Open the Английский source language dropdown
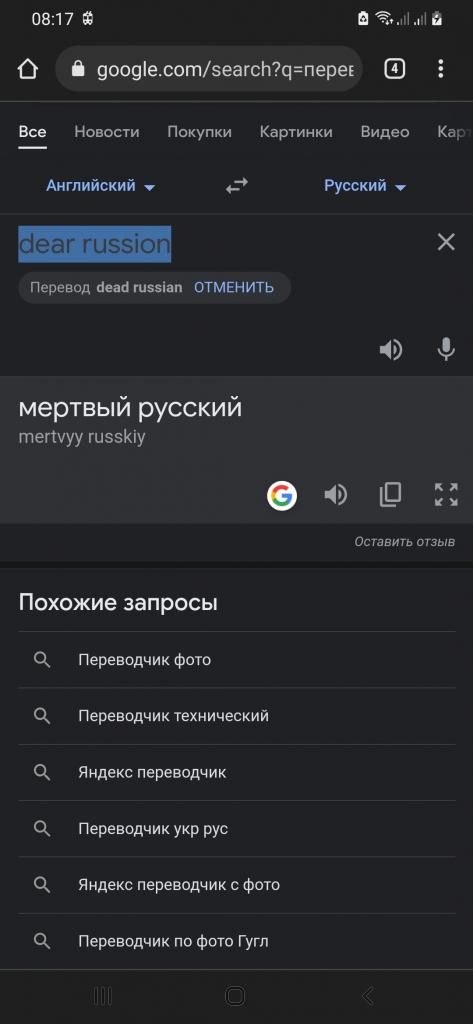The width and height of the screenshot is (473, 1024). click(101, 186)
